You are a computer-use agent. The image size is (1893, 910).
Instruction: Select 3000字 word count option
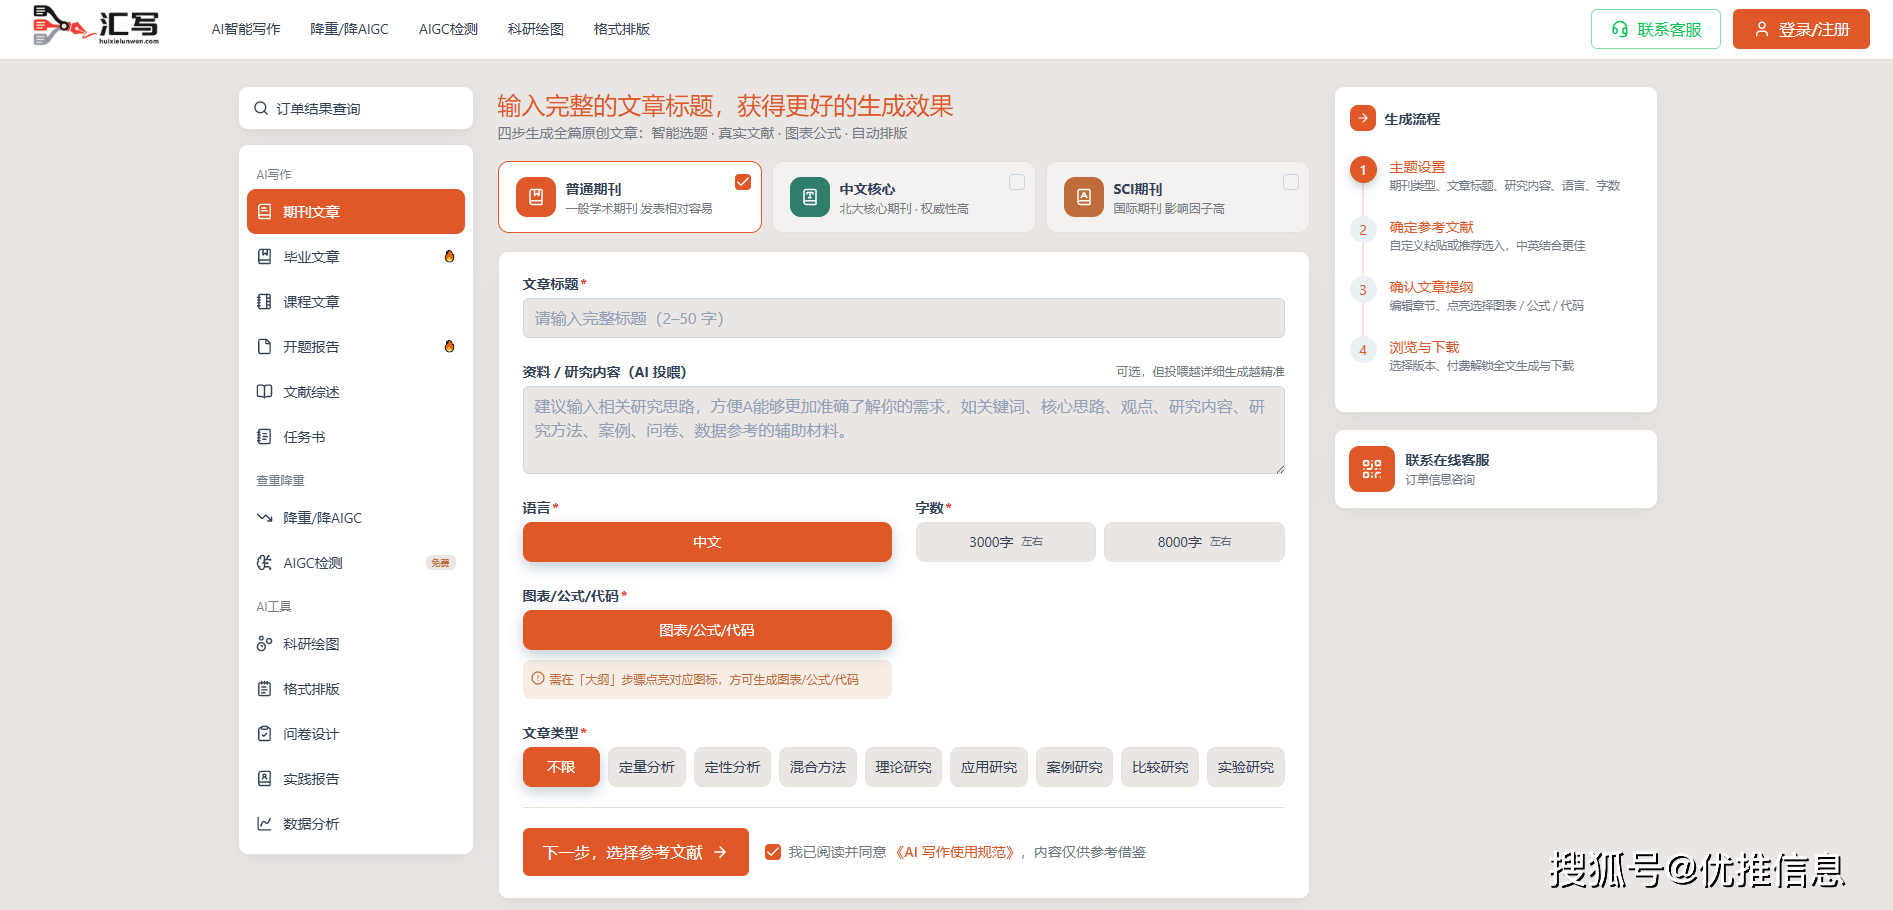pos(1006,542)
